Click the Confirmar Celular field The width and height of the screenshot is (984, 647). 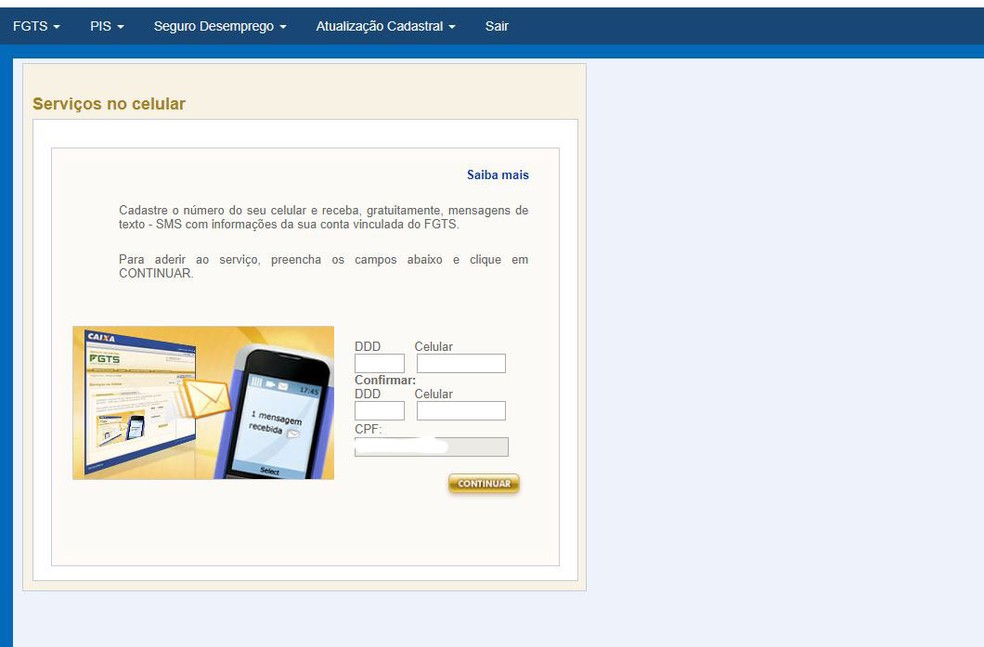(x=461, y=410)
